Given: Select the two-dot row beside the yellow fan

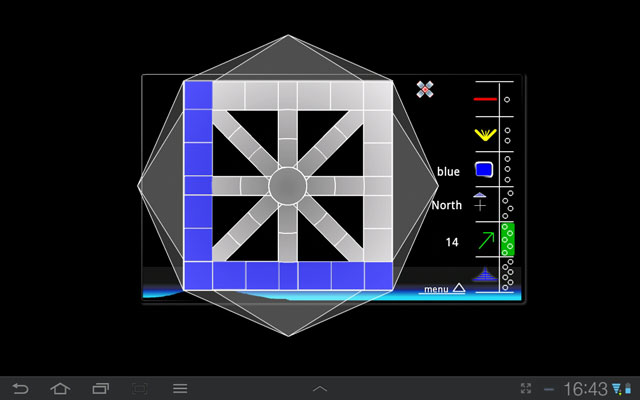Looking at the screenshot, I should (507, 135).
